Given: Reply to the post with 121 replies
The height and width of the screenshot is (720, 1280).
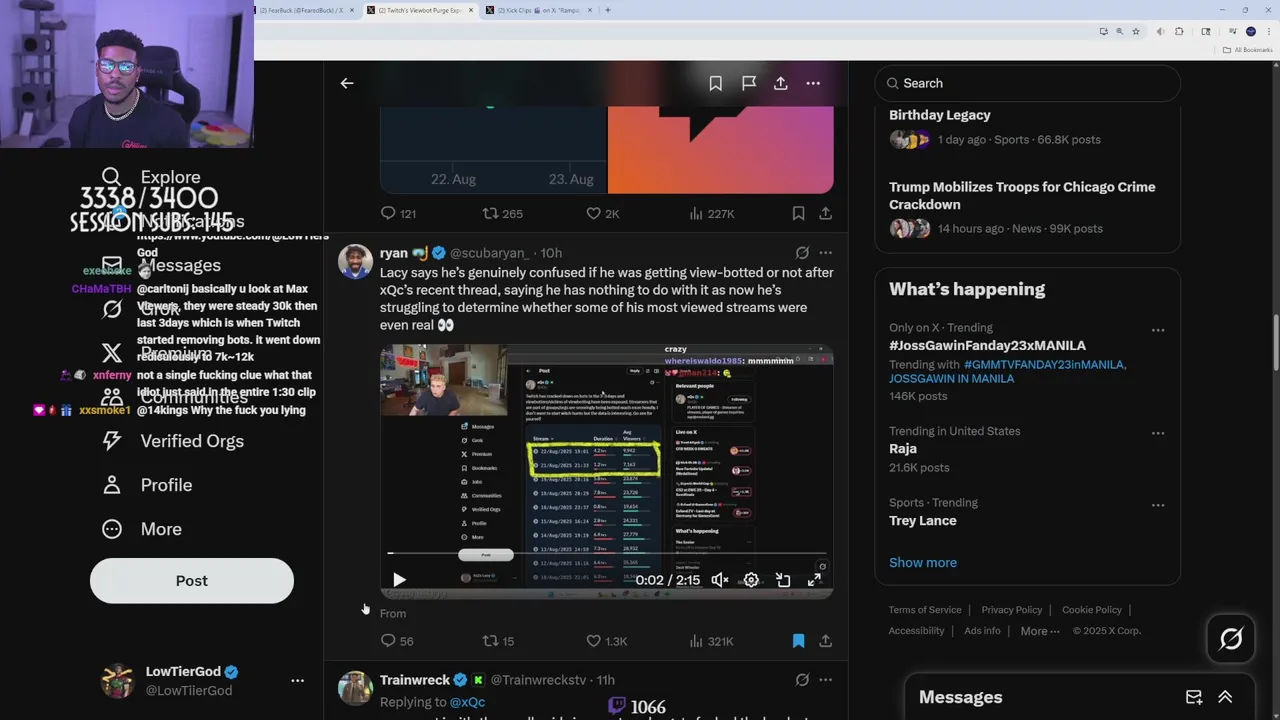Looking at the screenshot, I should tap(398, 213).
